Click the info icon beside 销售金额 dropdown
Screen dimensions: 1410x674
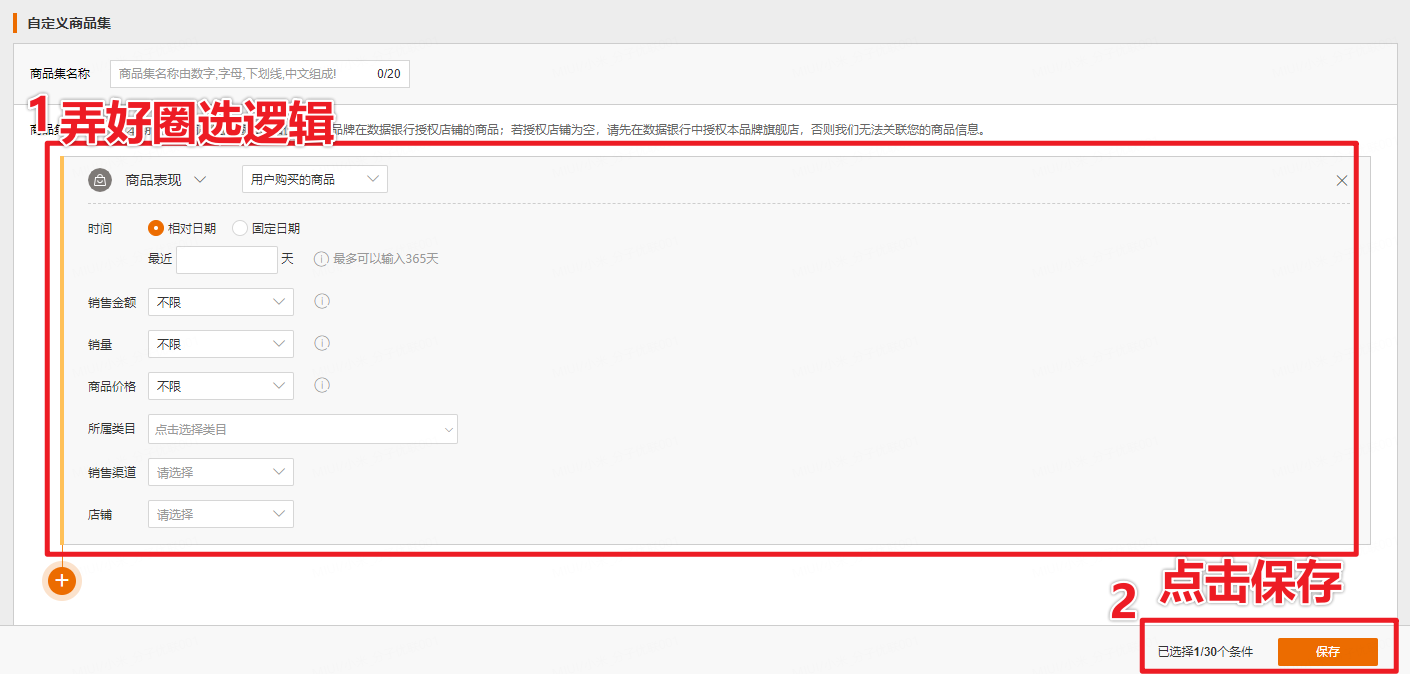(322, 301)
